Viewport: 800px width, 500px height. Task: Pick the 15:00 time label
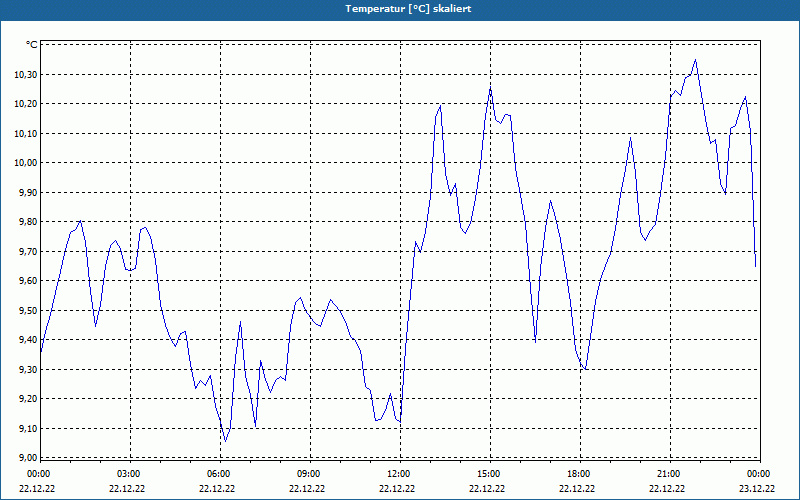491,474
